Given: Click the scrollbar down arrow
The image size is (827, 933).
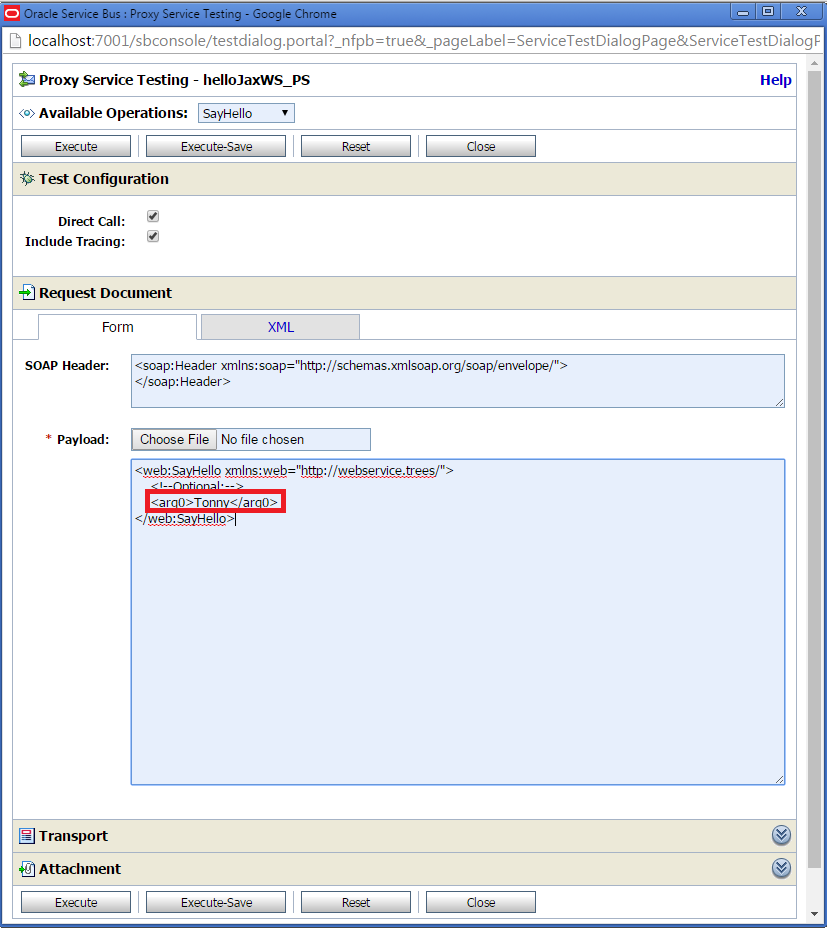Looking at the screenshot, I should tap(815, 915).
